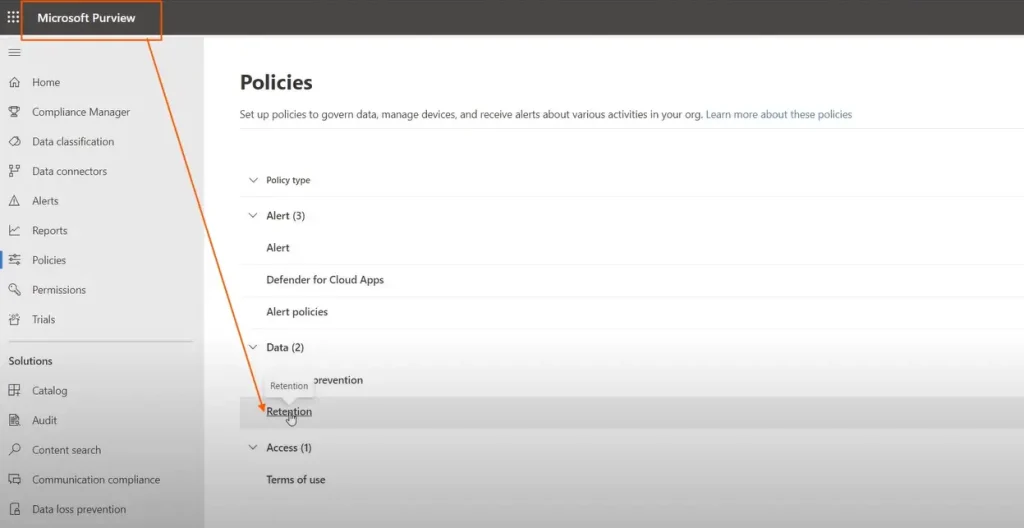Collapse the Access (1) group chevron
Screen dimensions: 1024x528
point(253,448)
